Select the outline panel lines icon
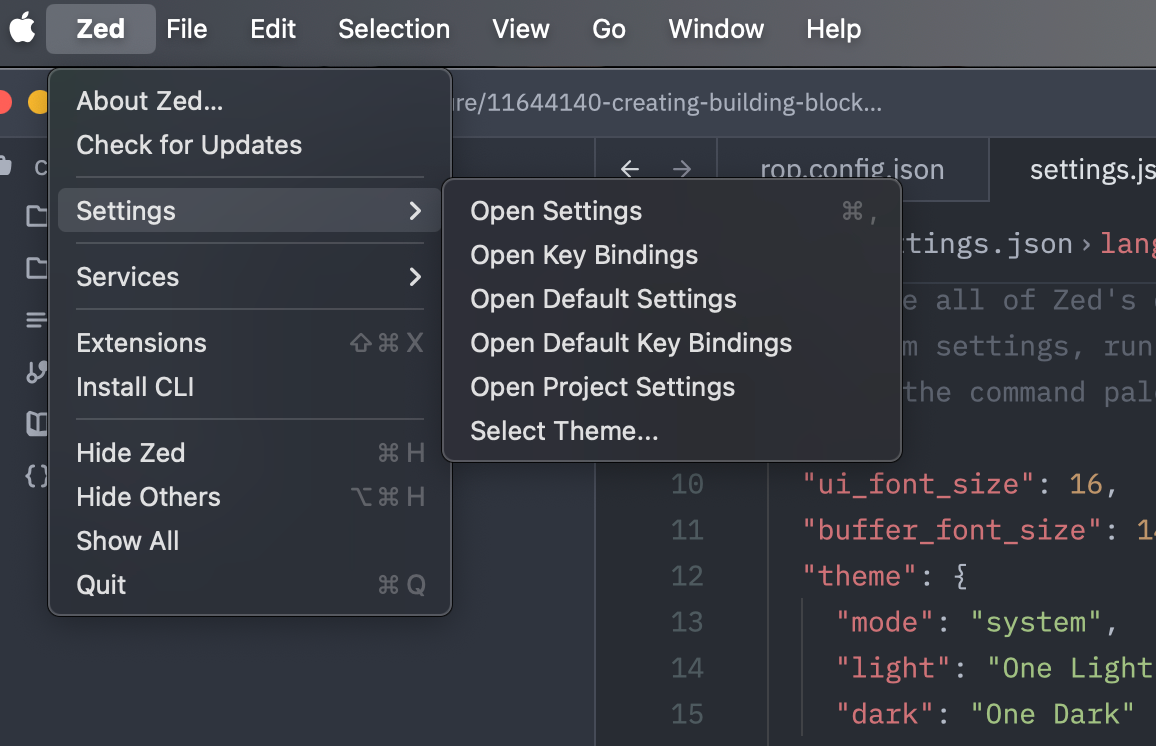The image size is (1156, 746). coord(35,320)
